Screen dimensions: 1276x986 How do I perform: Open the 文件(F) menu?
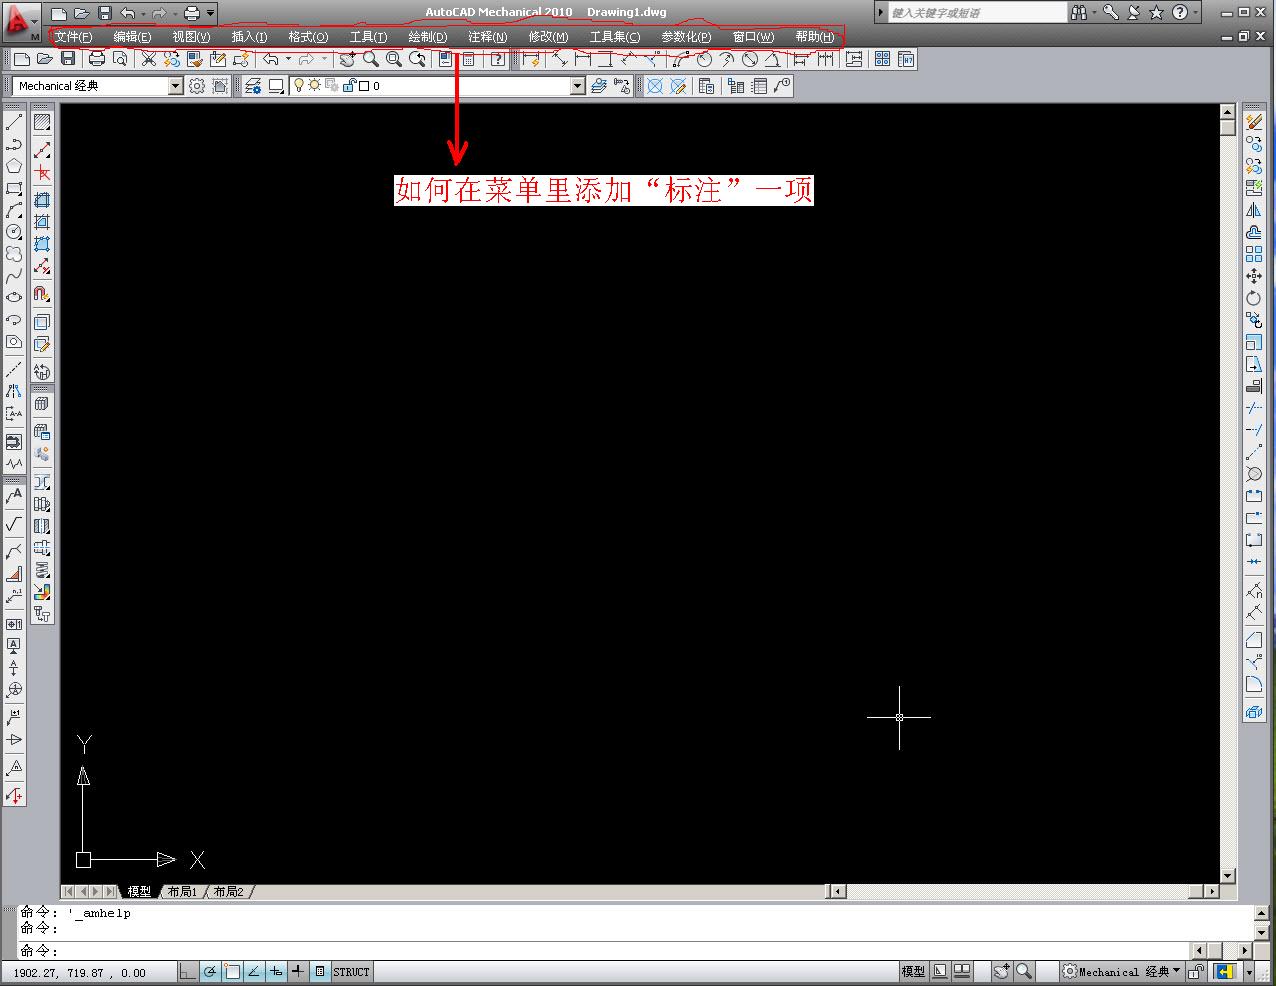click(x=73, y=37)
